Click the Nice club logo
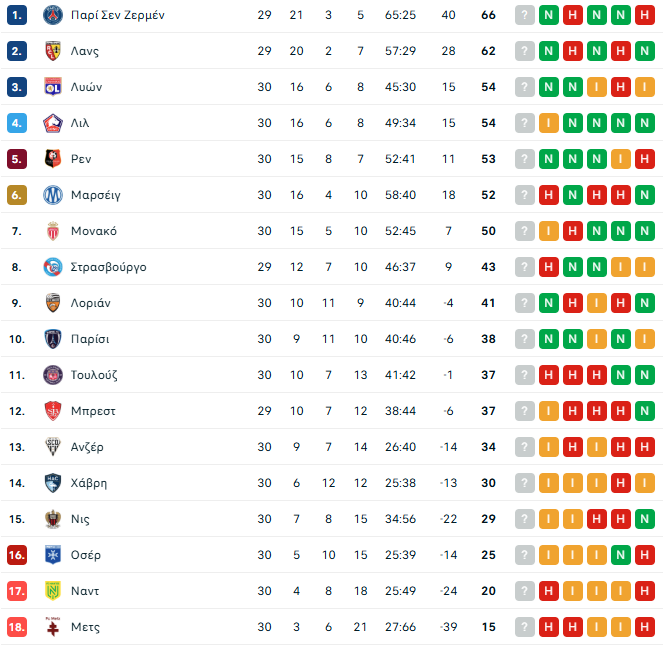663x646 pixels. click(53, 519)
